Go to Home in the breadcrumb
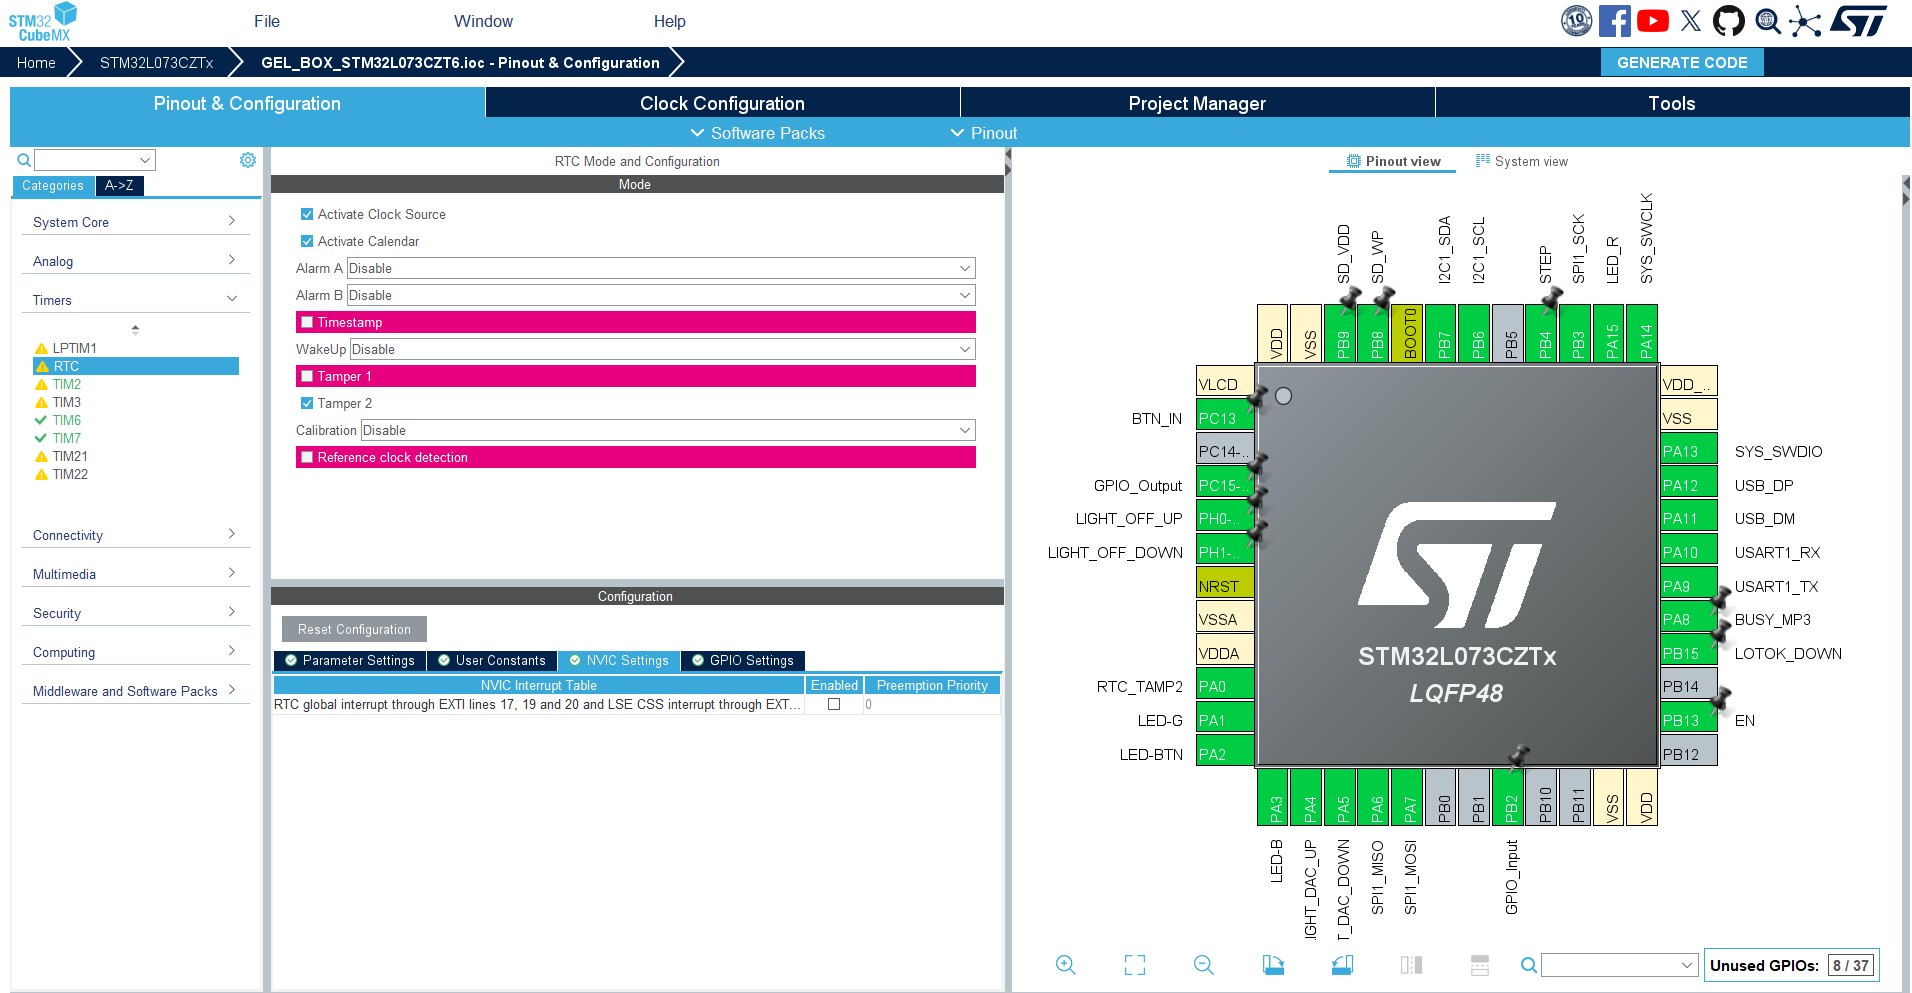The width and height of the screenshot is (1912, 993). coord(36,62)
